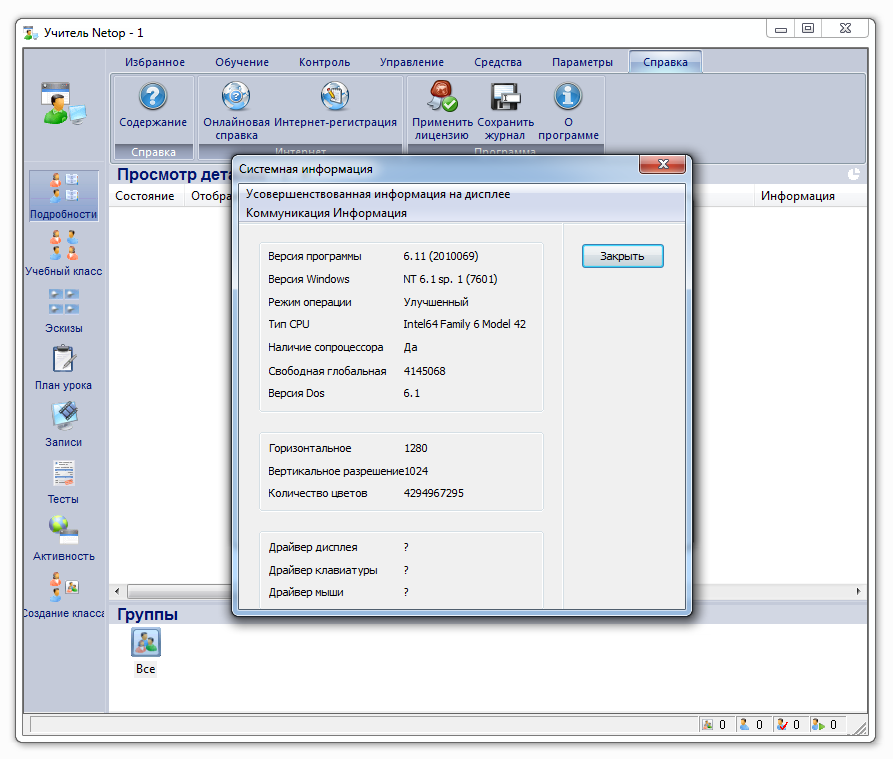Open the Контроль tab
This screenshot has width=893, height=759.
[324, 62]
